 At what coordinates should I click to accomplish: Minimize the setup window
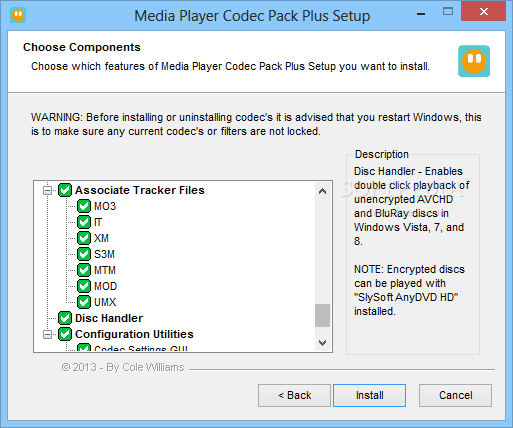tap(421, 13)
